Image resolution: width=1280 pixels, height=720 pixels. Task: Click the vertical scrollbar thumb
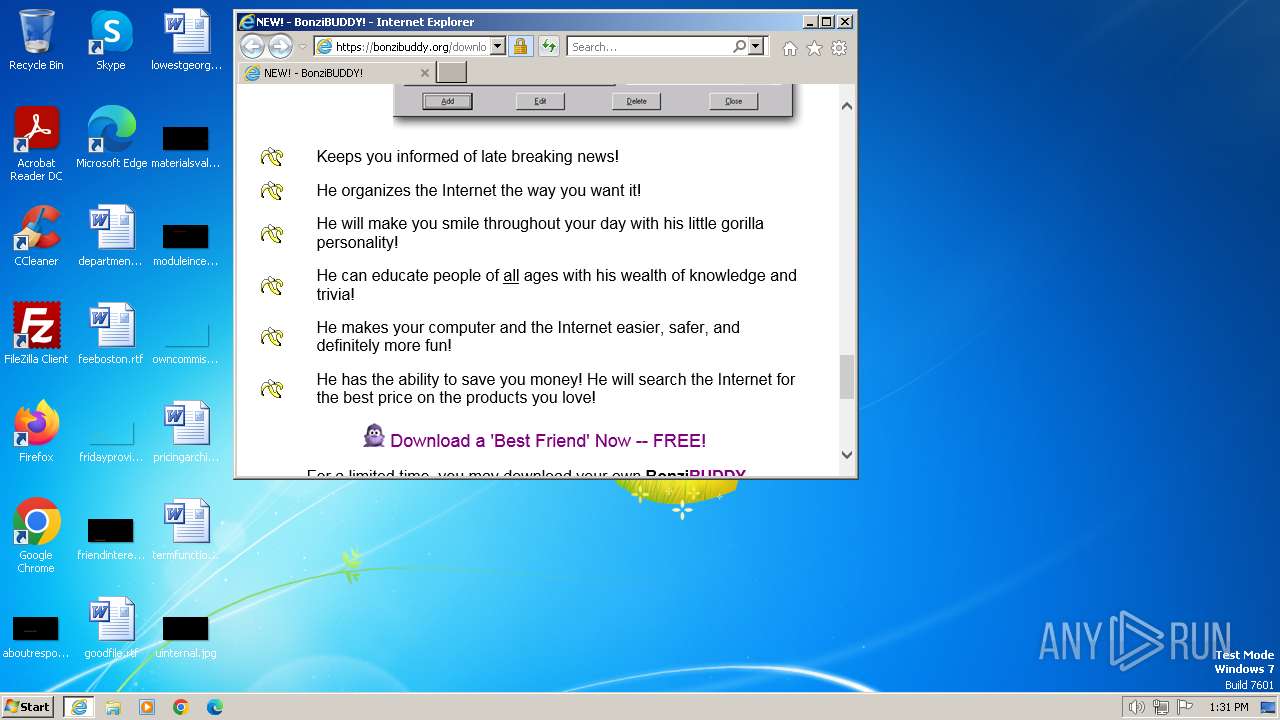point(847,377)
